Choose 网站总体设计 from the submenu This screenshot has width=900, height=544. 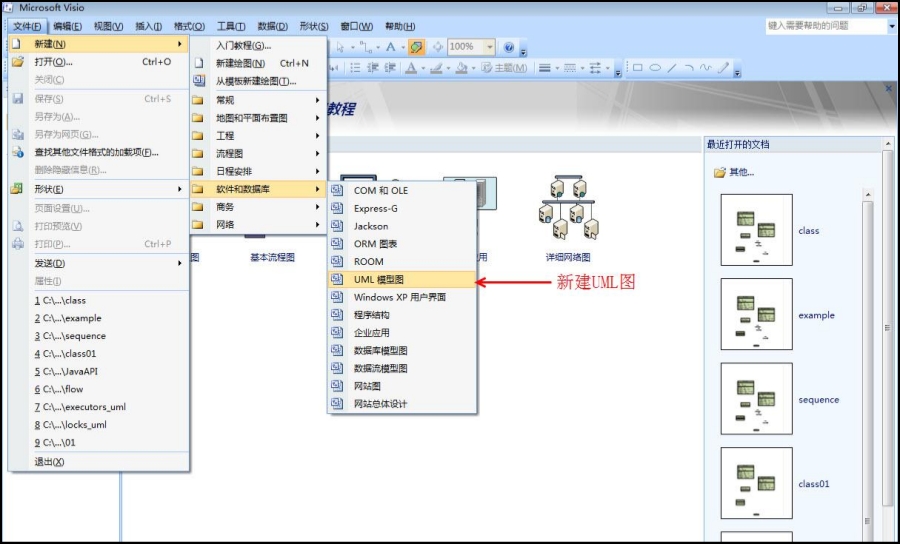coord(402,404)
